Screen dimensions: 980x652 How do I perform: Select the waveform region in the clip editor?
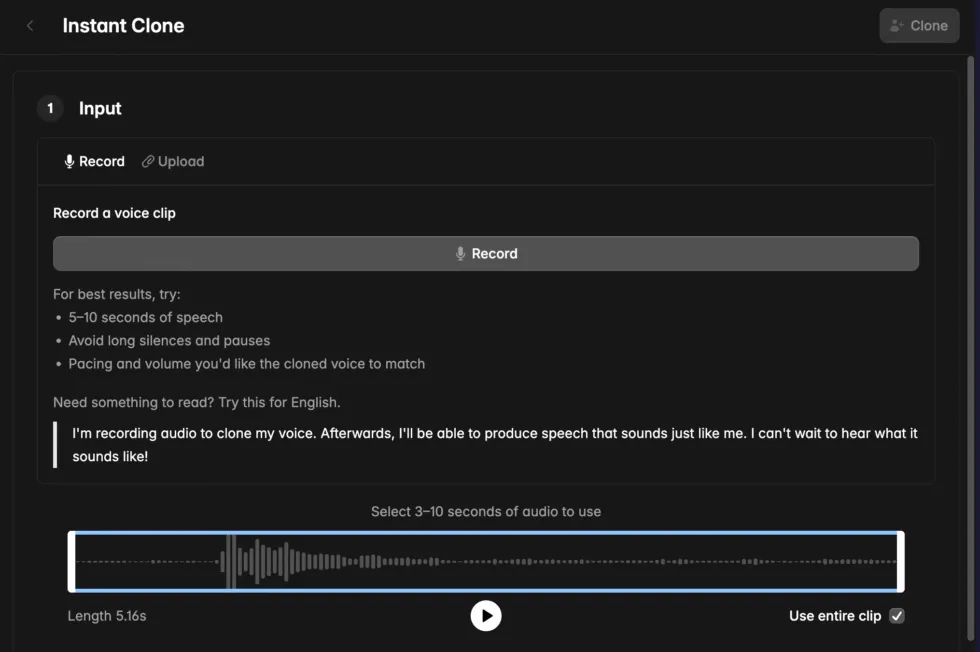[x=486, y=561]
